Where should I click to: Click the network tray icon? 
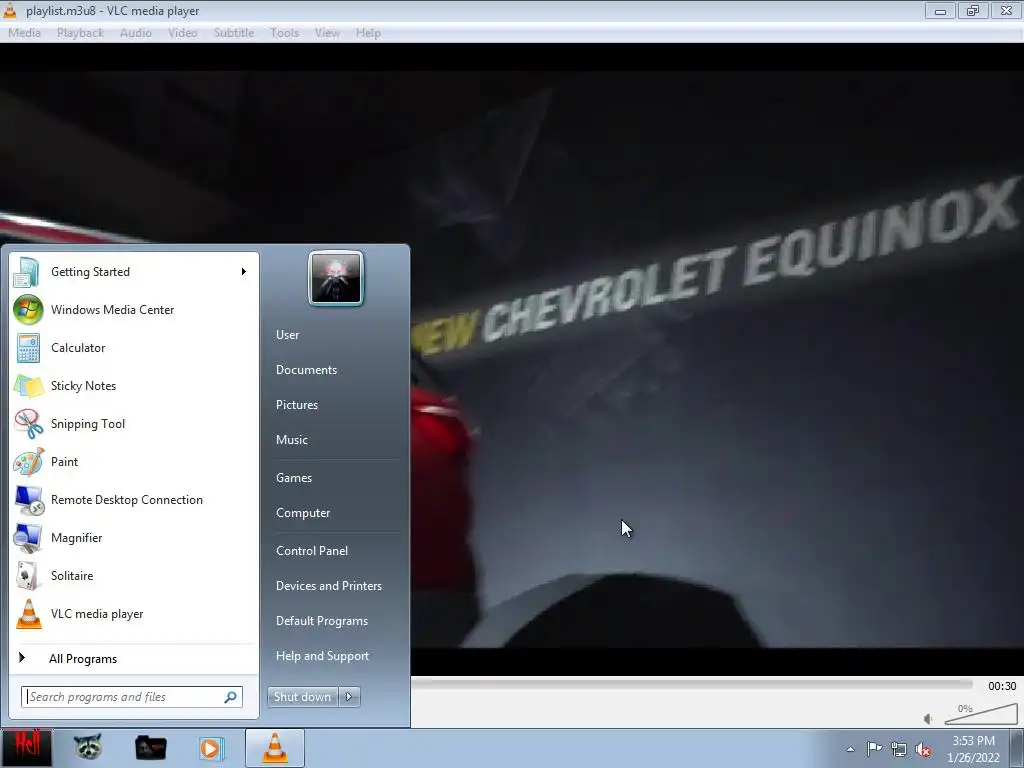click(899, 749)
